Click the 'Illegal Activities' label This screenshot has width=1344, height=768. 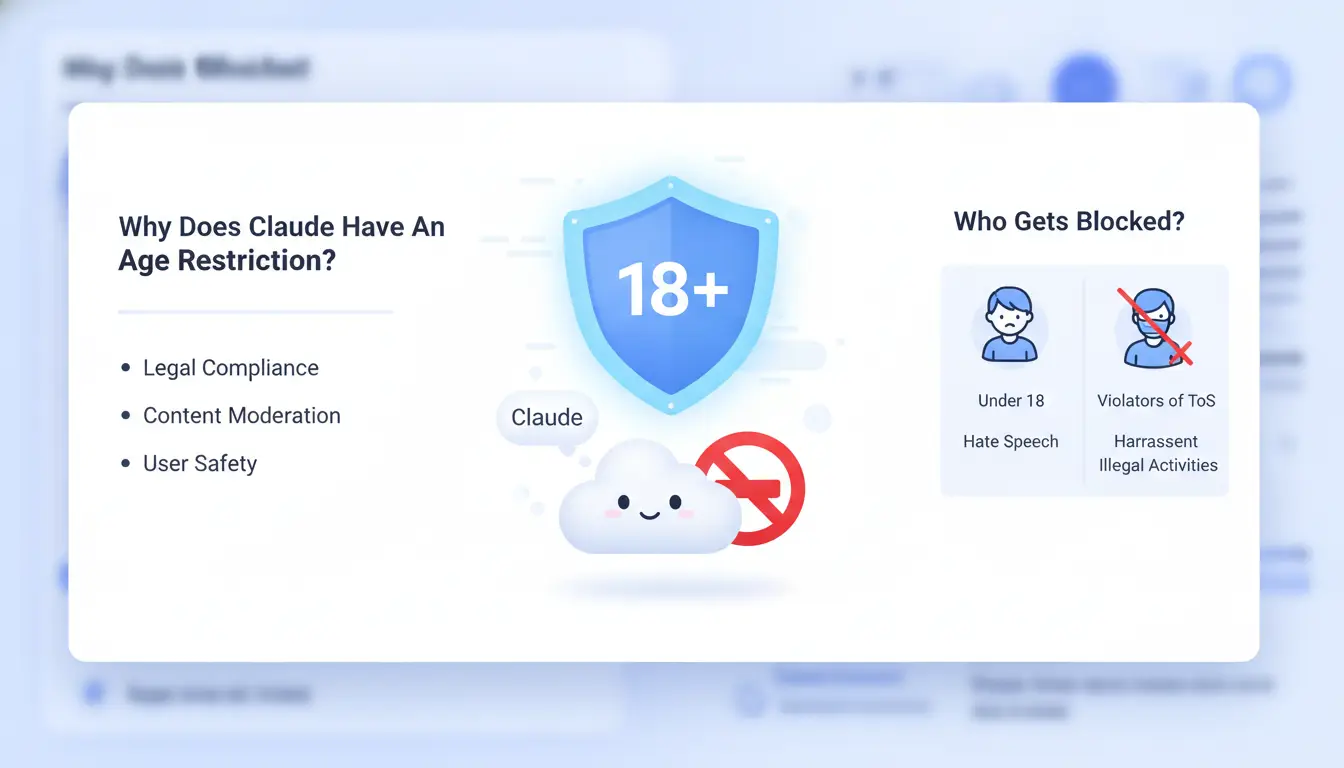tap(1158, 465)
